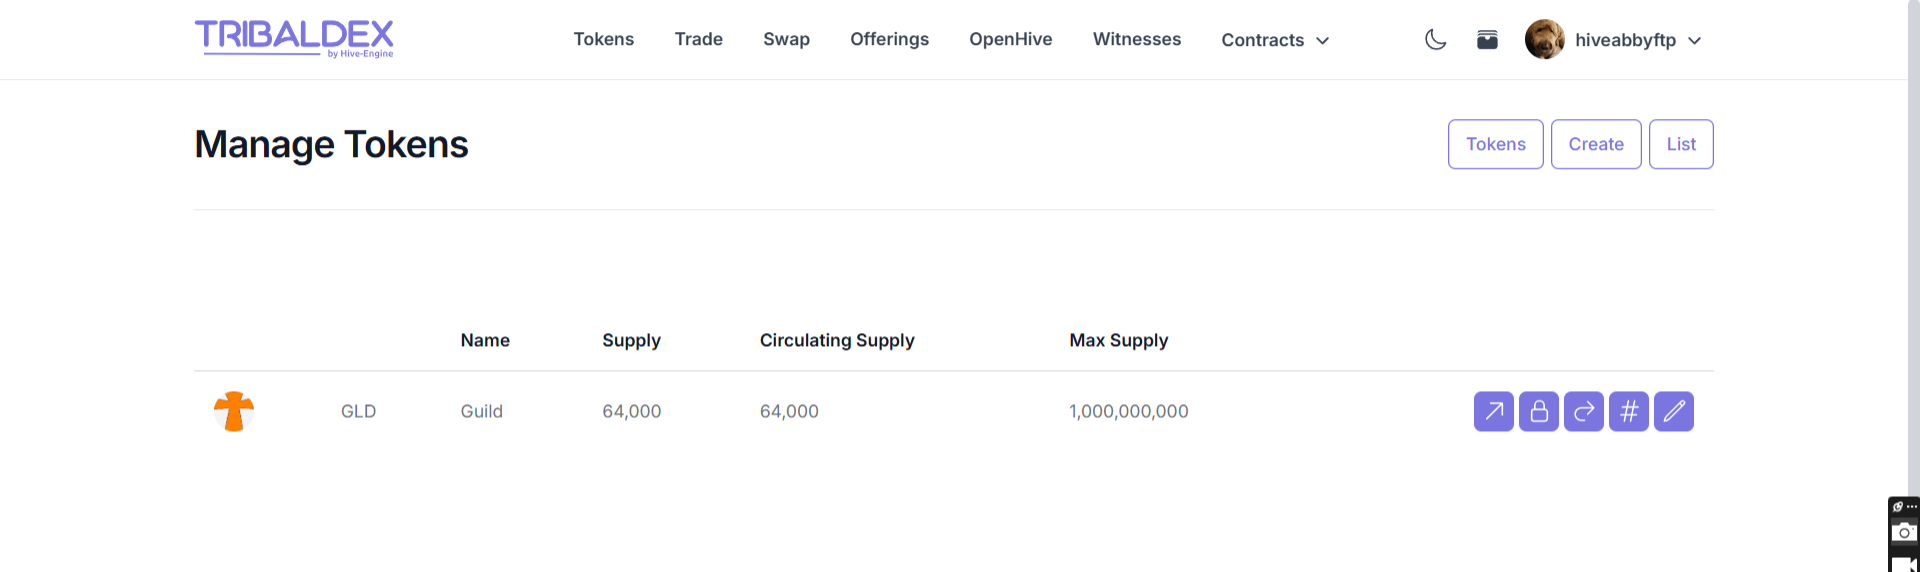1920x572 pixels.
Task: Open the wallet icon in the header
Action: [x=1487, y=40]
